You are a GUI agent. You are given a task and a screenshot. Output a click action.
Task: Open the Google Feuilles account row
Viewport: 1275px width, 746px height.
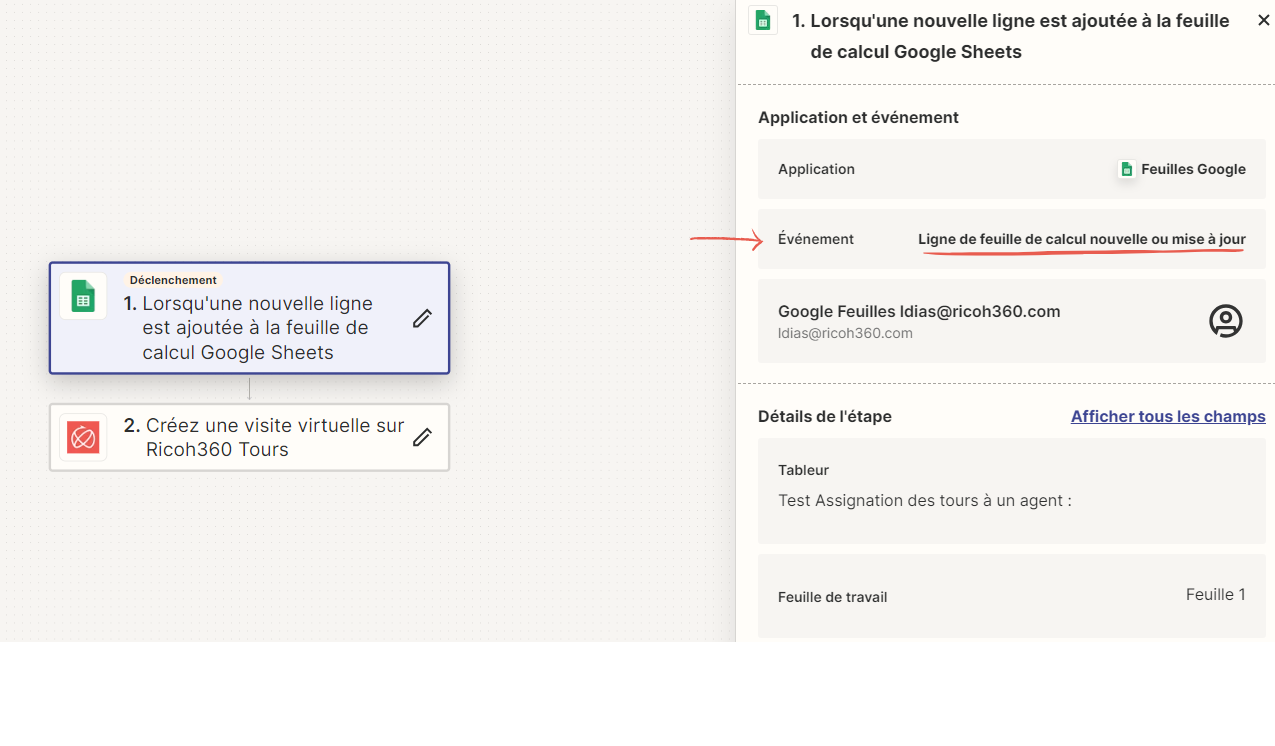click(x=1012, y=321)
